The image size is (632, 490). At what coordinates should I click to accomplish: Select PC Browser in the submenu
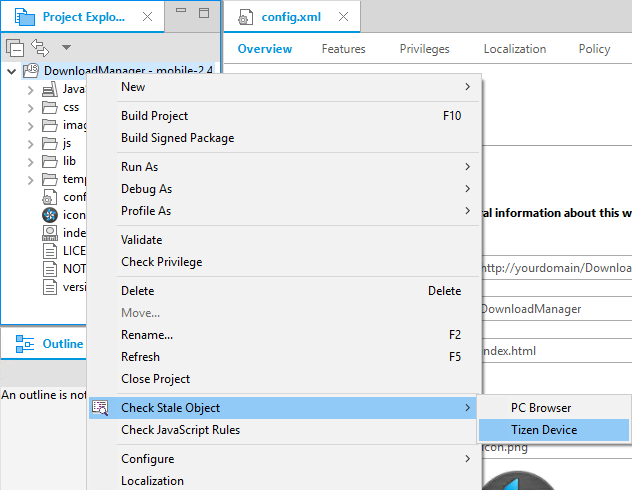coord(541,408)
